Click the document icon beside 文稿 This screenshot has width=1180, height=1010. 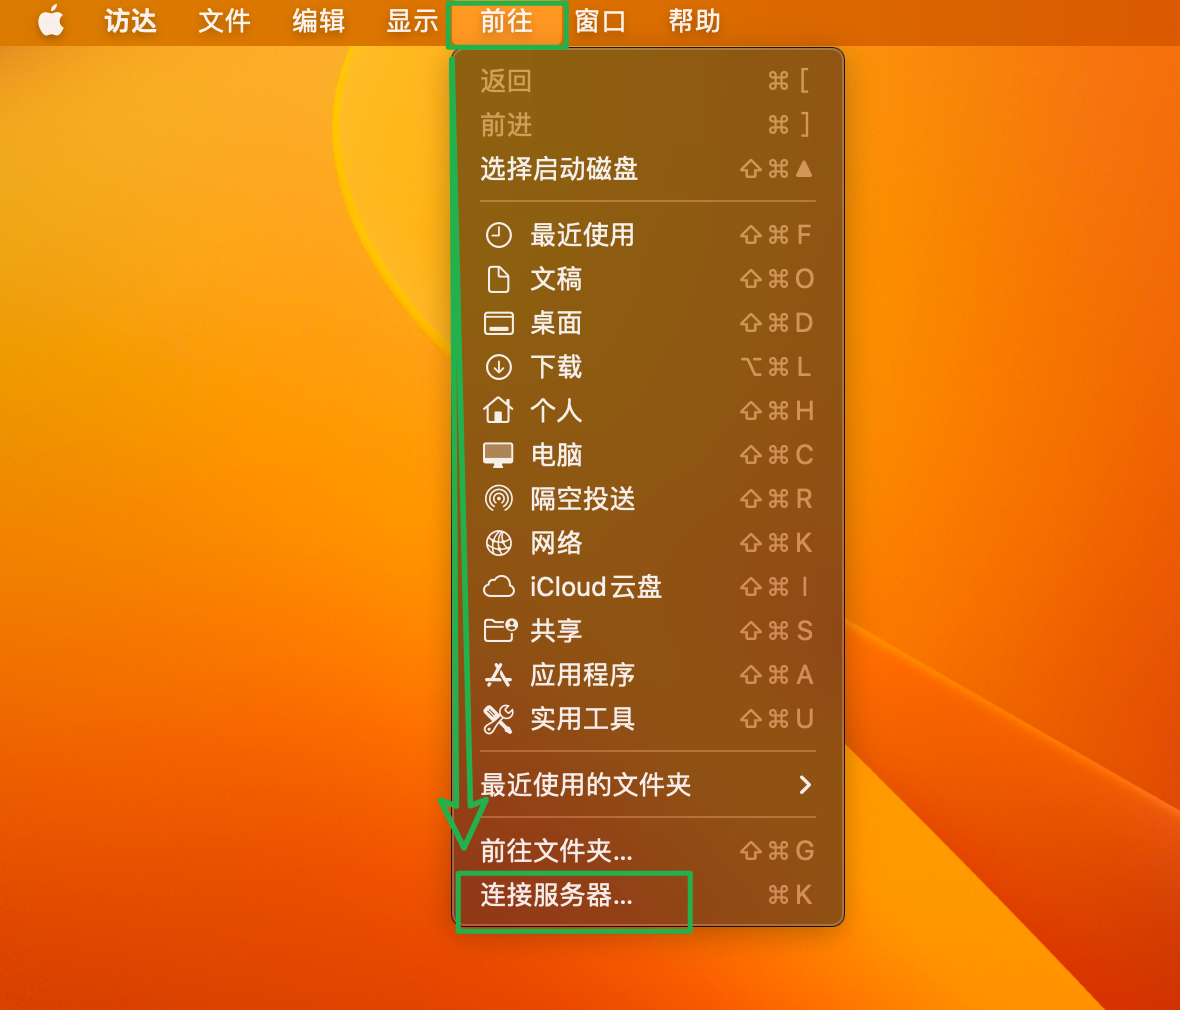[498, 279]
